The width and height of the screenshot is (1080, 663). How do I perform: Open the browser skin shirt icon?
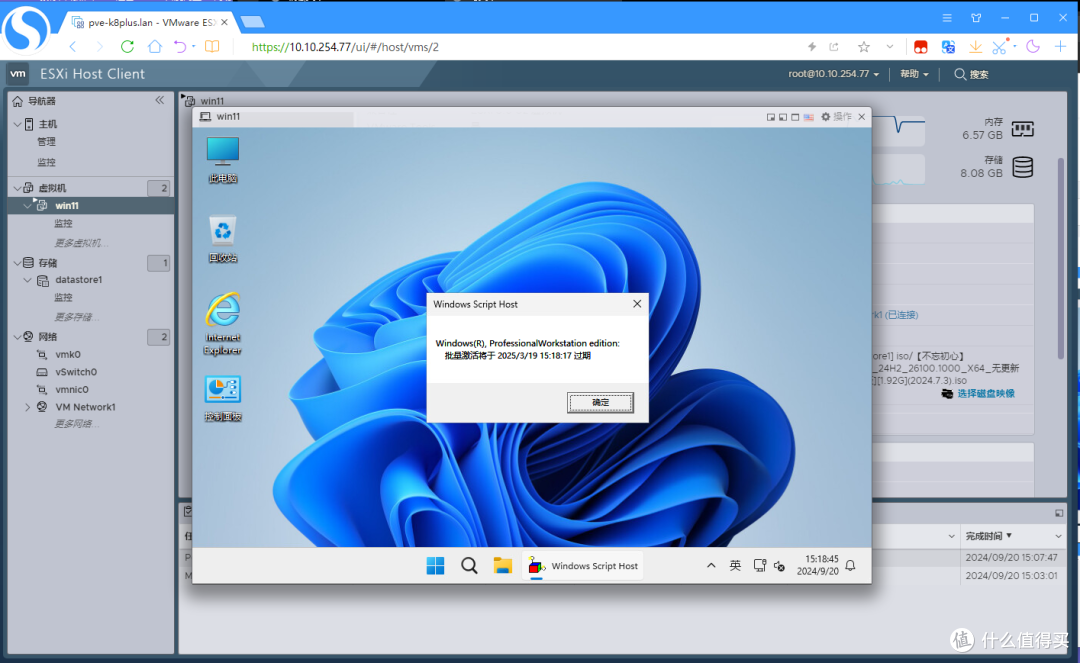[976, 18]
